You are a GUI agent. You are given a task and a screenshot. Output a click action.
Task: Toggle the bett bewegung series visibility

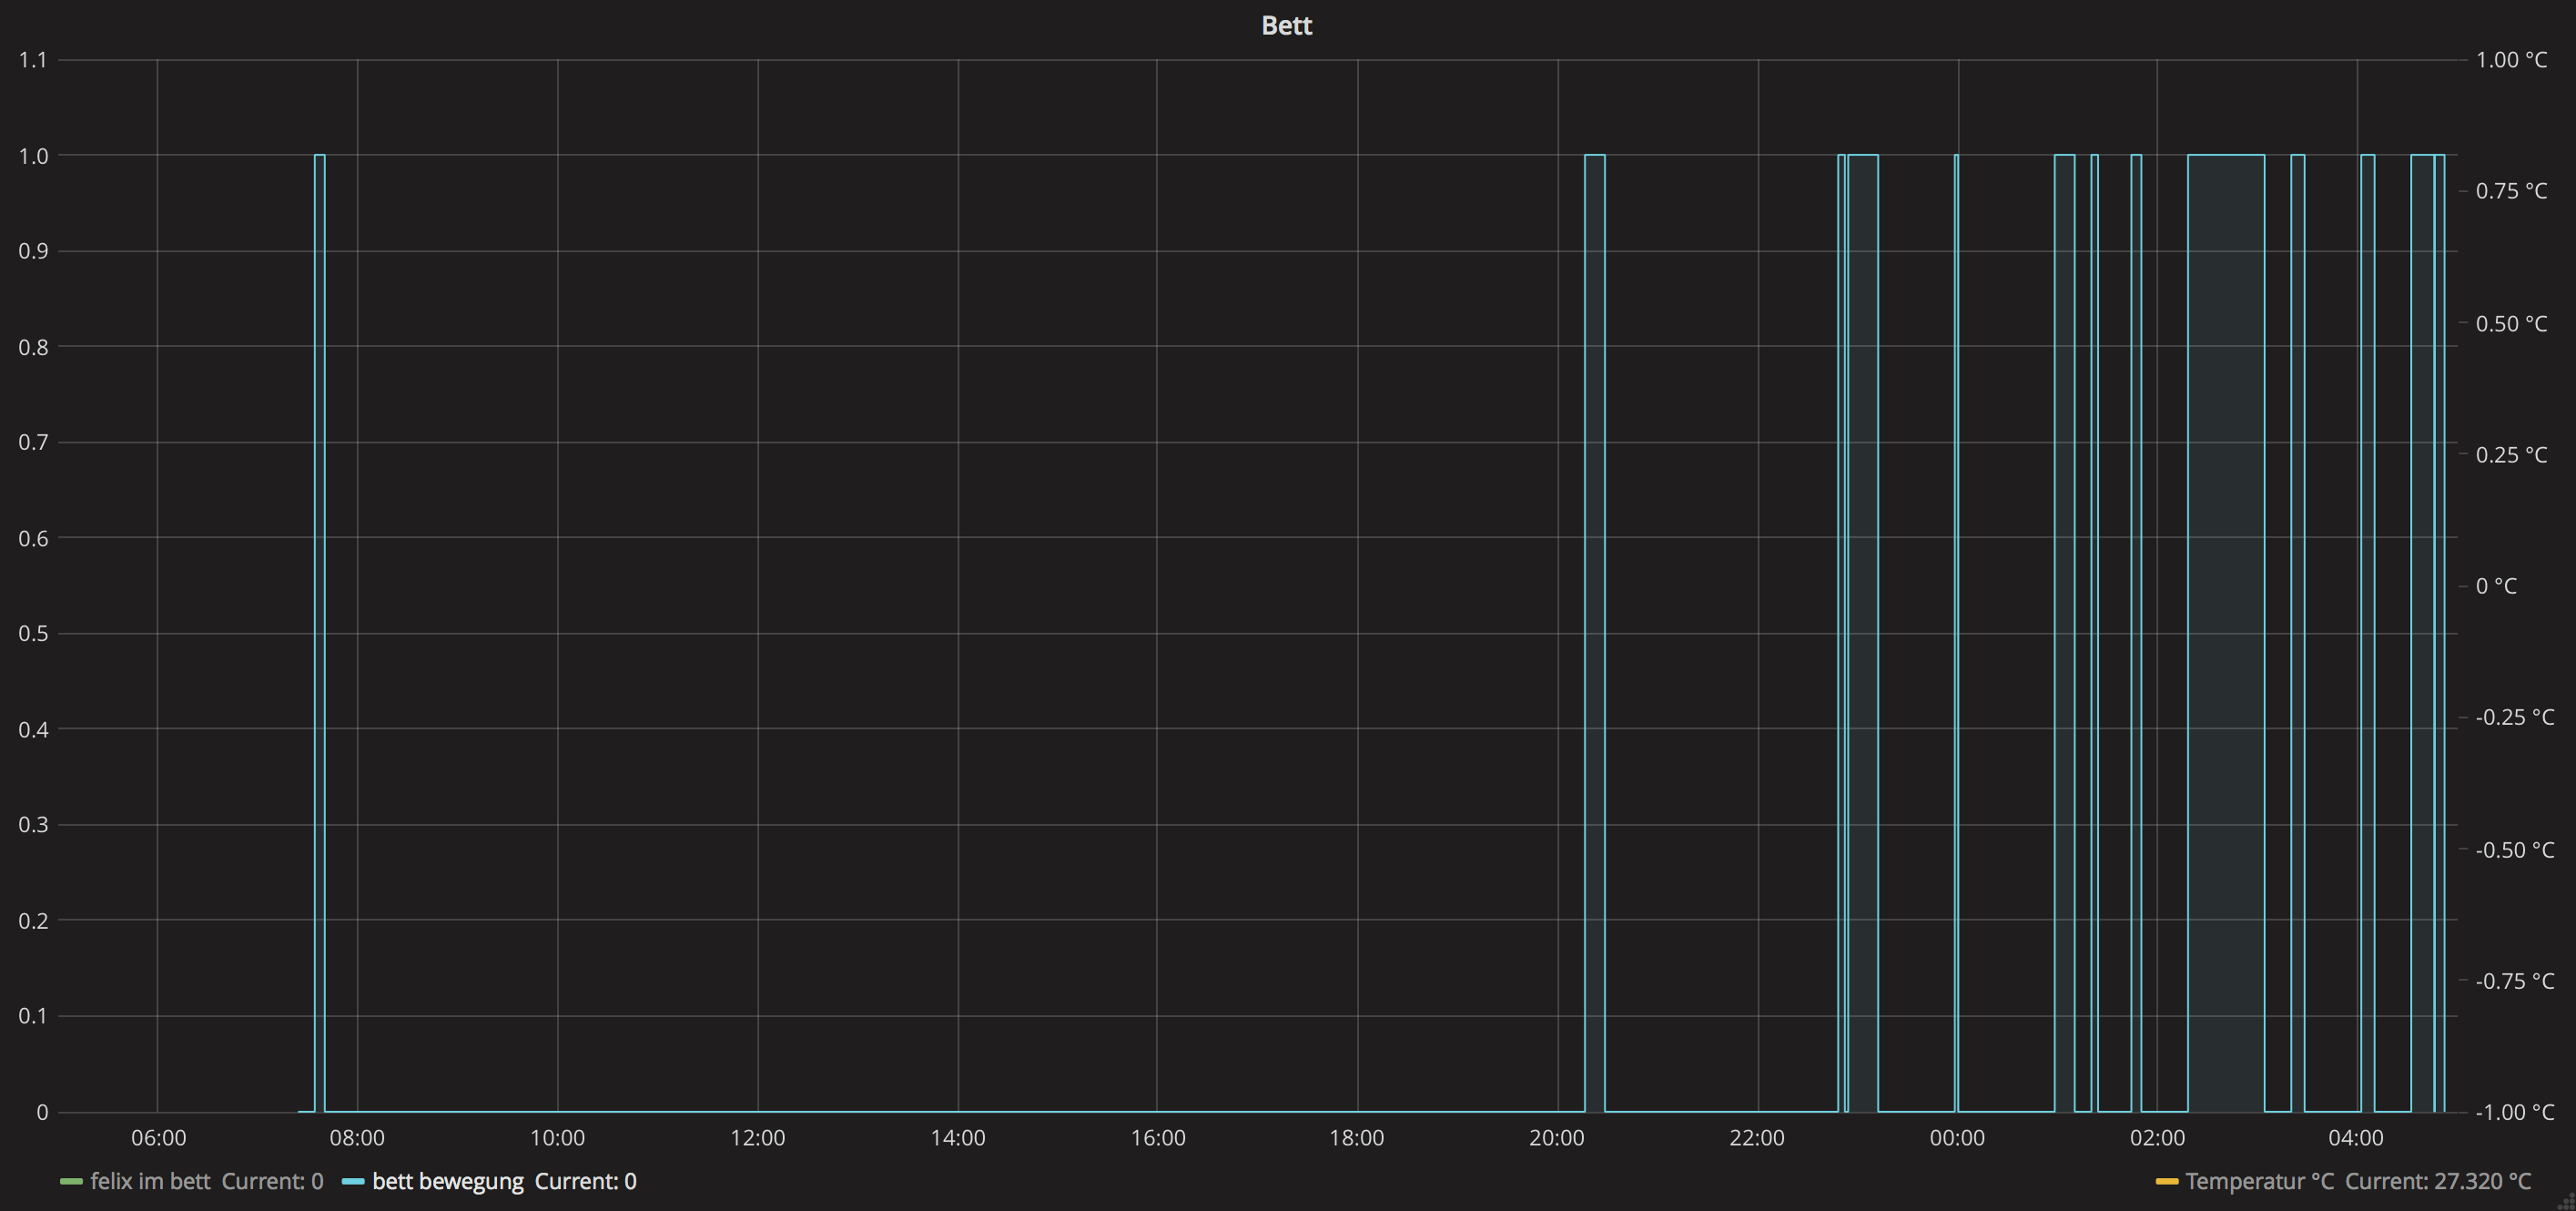point(448,1181)
